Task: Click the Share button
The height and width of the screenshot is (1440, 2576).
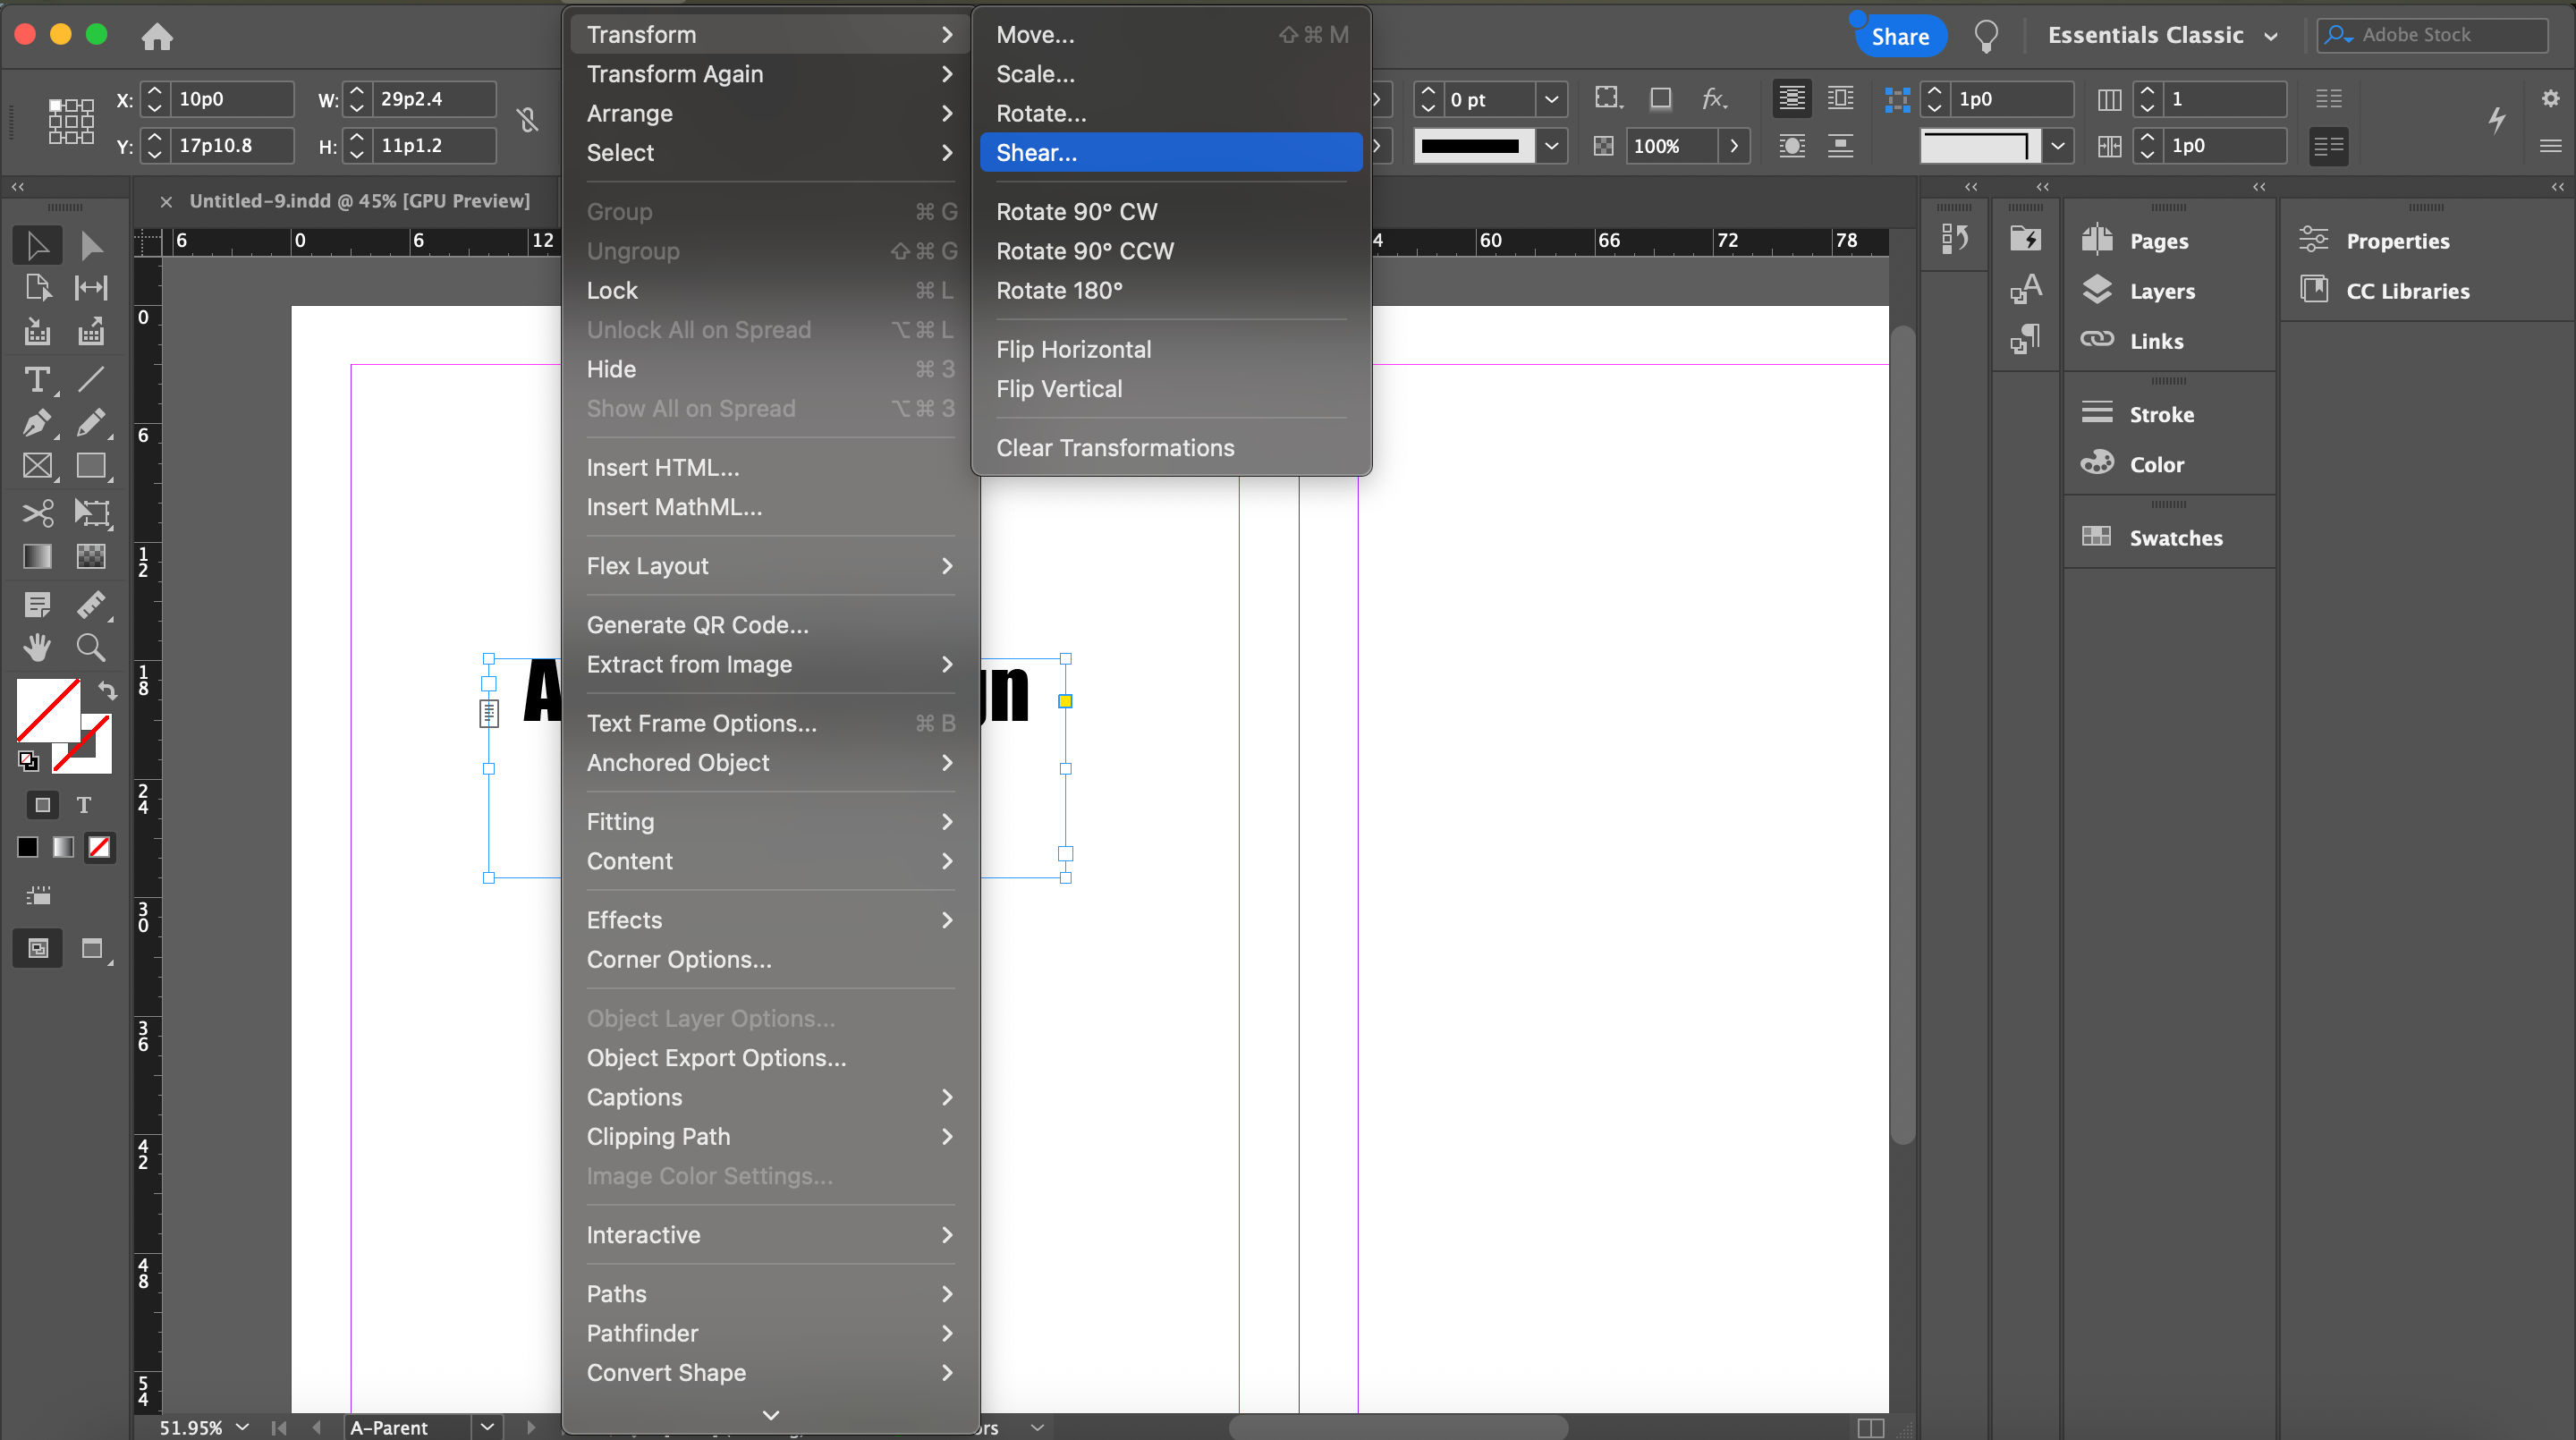Action: click(x=1899, y=37)
